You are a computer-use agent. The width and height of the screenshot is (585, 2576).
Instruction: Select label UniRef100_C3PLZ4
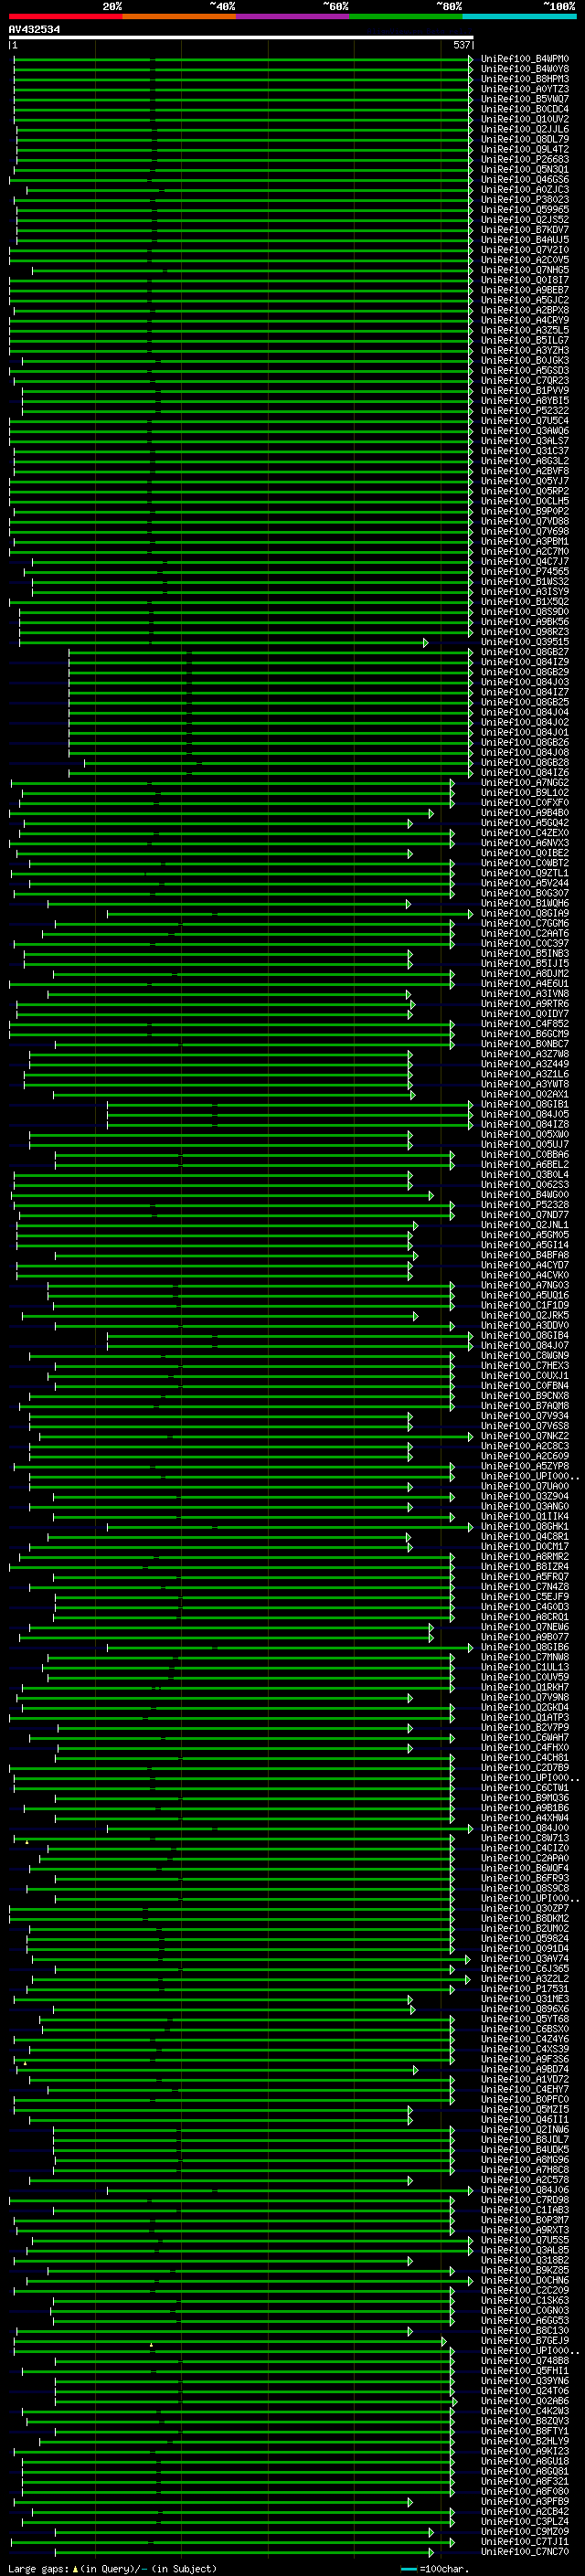(524, 2521)
